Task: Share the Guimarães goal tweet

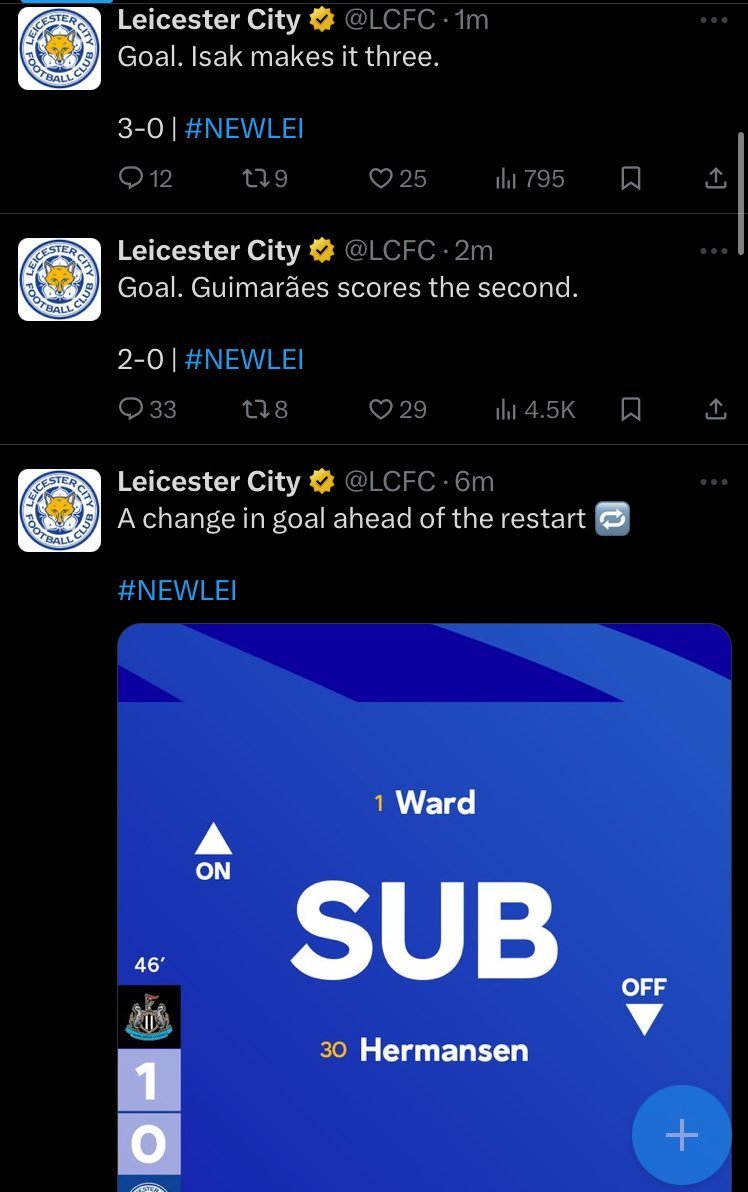Action: pos(715,410)
